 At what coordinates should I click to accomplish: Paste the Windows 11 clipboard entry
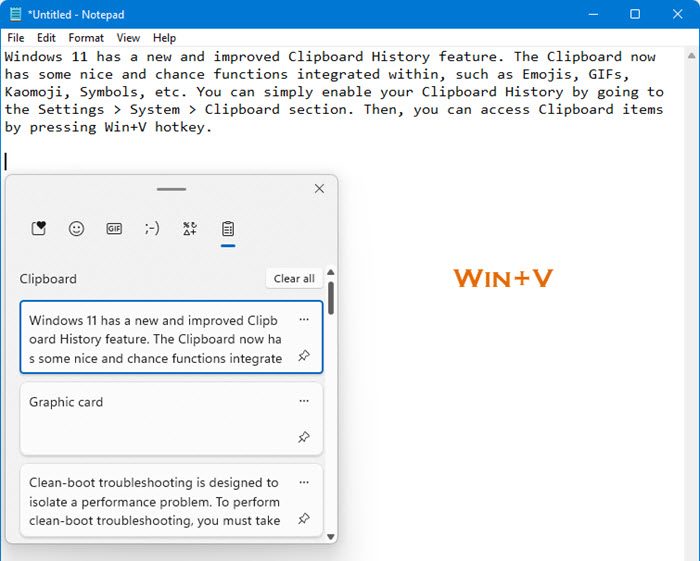coord(171,337)
